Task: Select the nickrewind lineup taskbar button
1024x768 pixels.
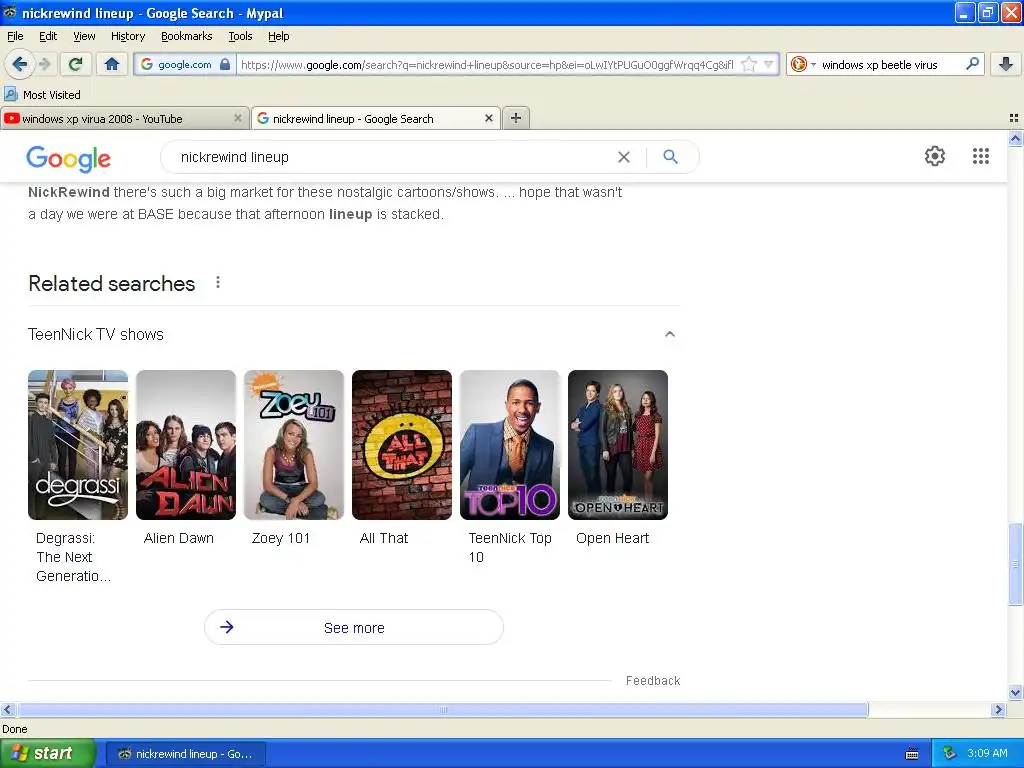Action: point(185,754)
